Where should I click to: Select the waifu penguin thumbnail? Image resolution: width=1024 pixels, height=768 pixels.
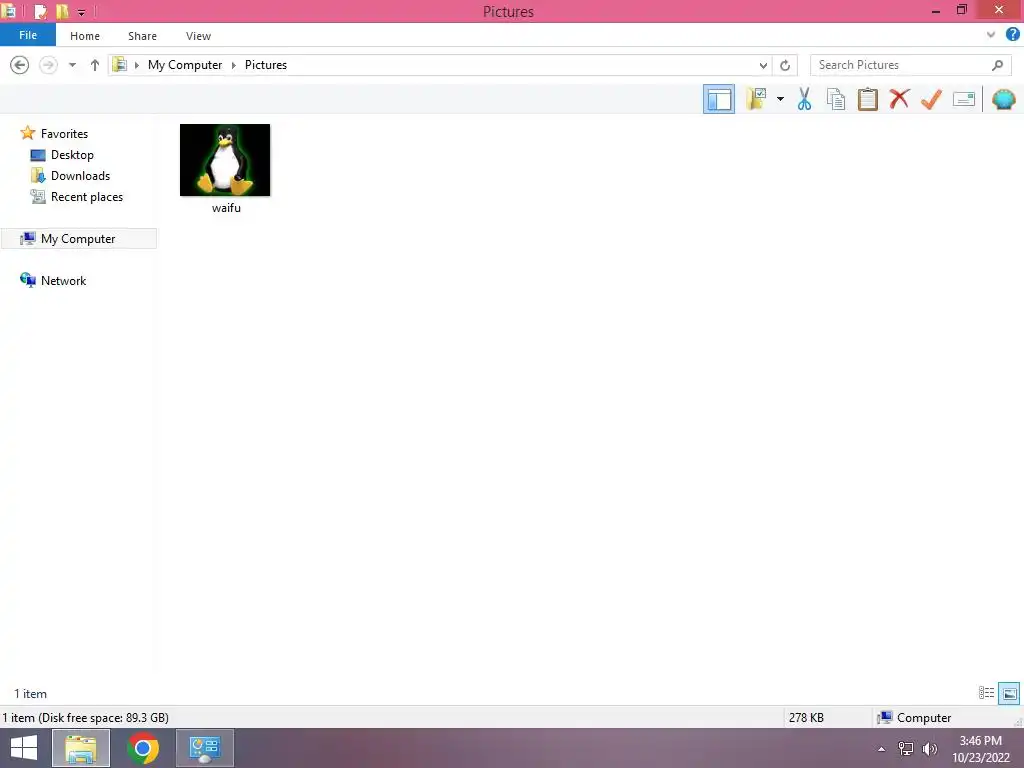click(225, 160)
